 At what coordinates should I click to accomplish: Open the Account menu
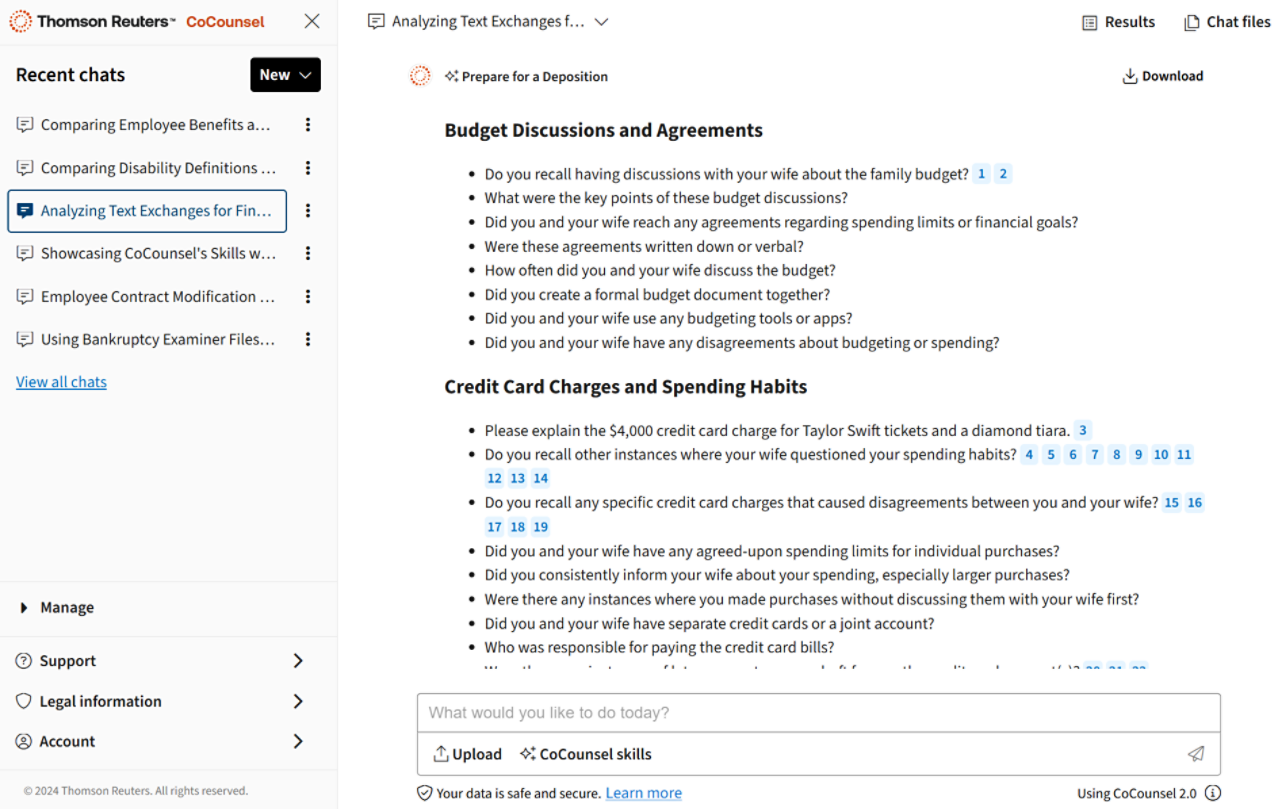click(x=160, y=741)
